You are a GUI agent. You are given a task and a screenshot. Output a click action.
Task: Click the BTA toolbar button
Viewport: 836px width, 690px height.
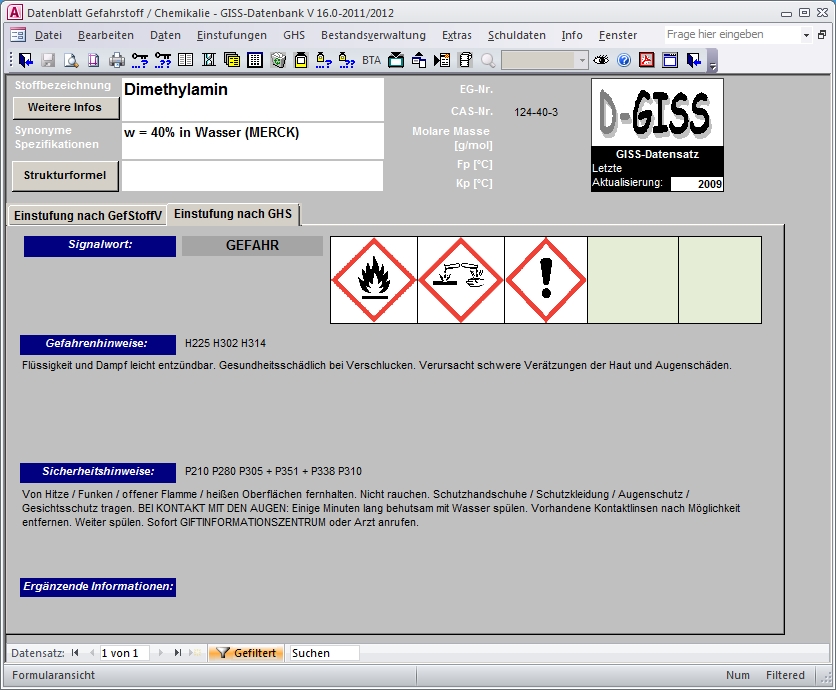pyautogui.click(x=371, y=60)
